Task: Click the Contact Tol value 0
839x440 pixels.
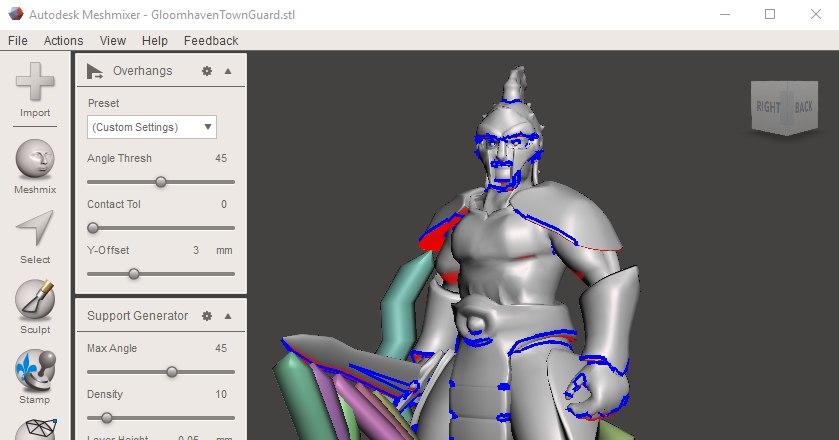Action: coord(224,204)
